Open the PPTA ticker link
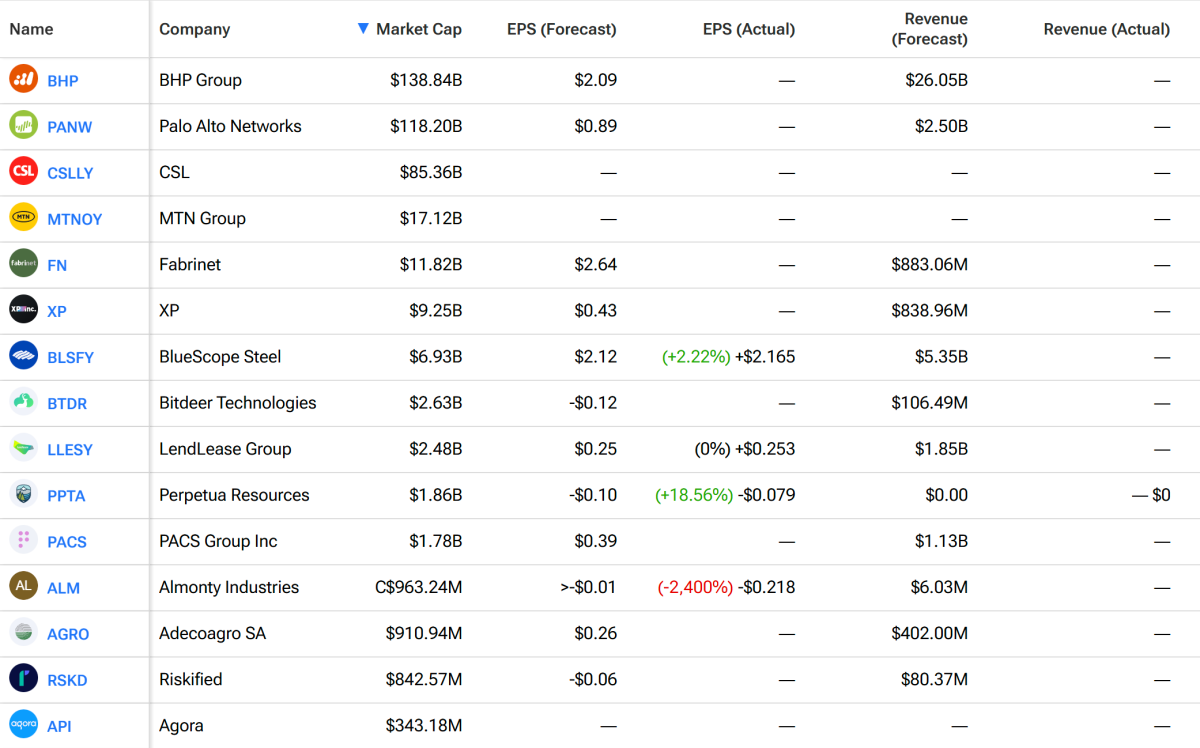The width and height of the screenshot is (1200, 748). click(67, 496)
